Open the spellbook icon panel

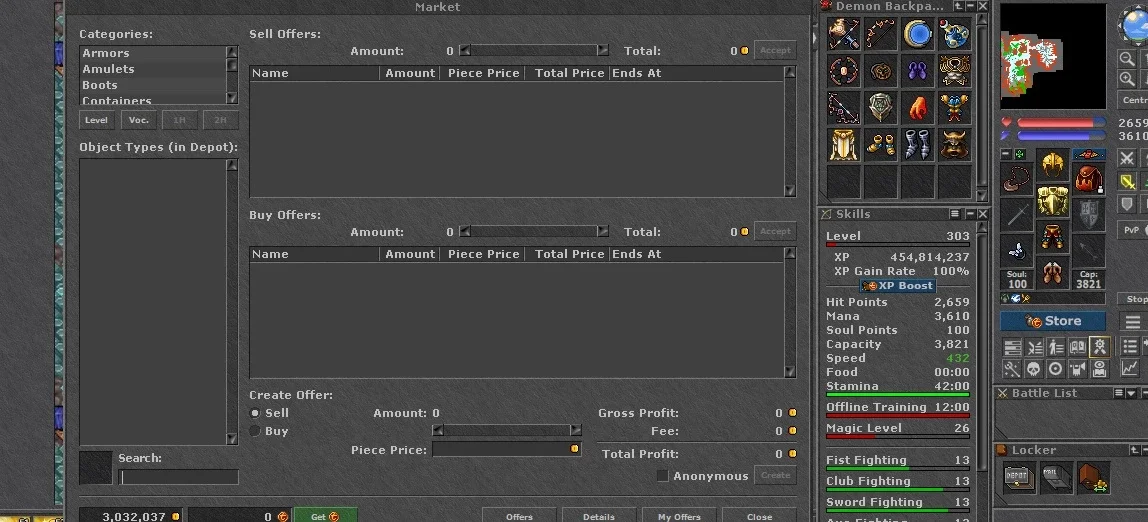pyautogui.click(x=1078, y=347)
